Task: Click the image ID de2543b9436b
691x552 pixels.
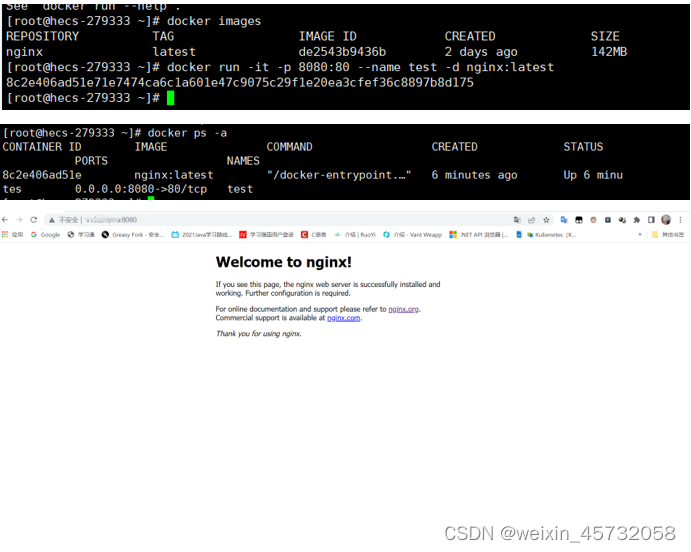Action: (342, 52)
